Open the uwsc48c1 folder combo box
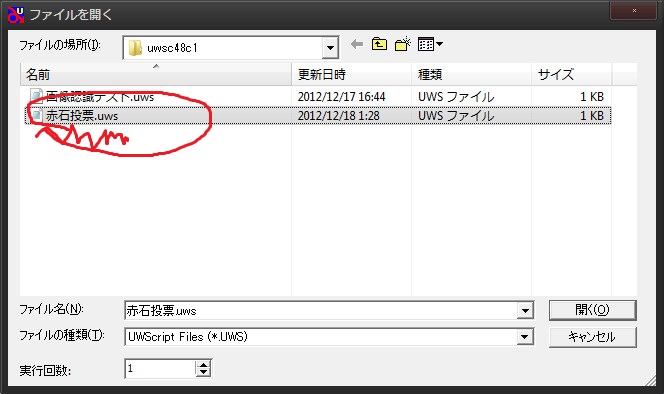The image size is (664, 394). coord(231,48)
